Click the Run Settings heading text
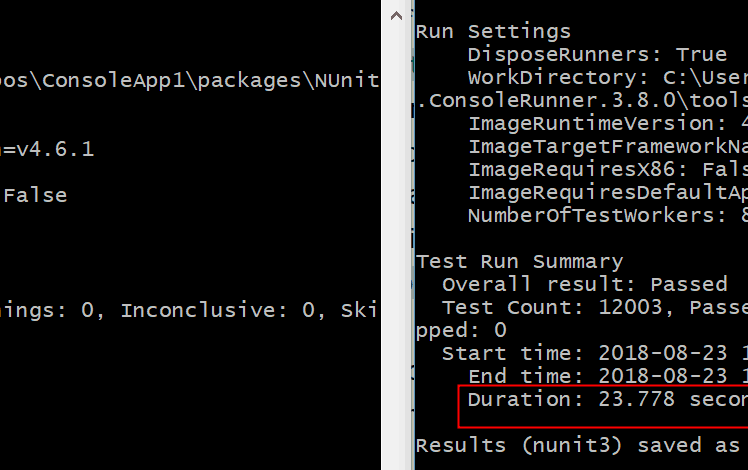This screenshot has width=748, height=470. (493, 32)
